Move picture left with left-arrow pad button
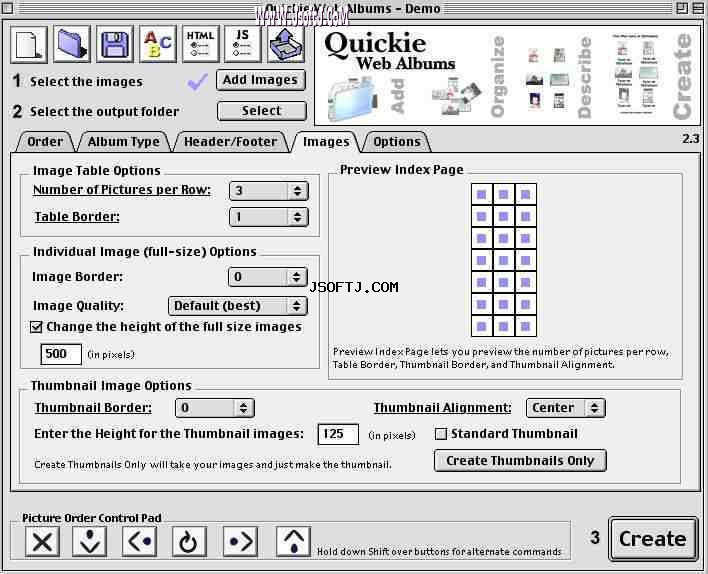This screenshot has width=708, height=574. (140, 541)
